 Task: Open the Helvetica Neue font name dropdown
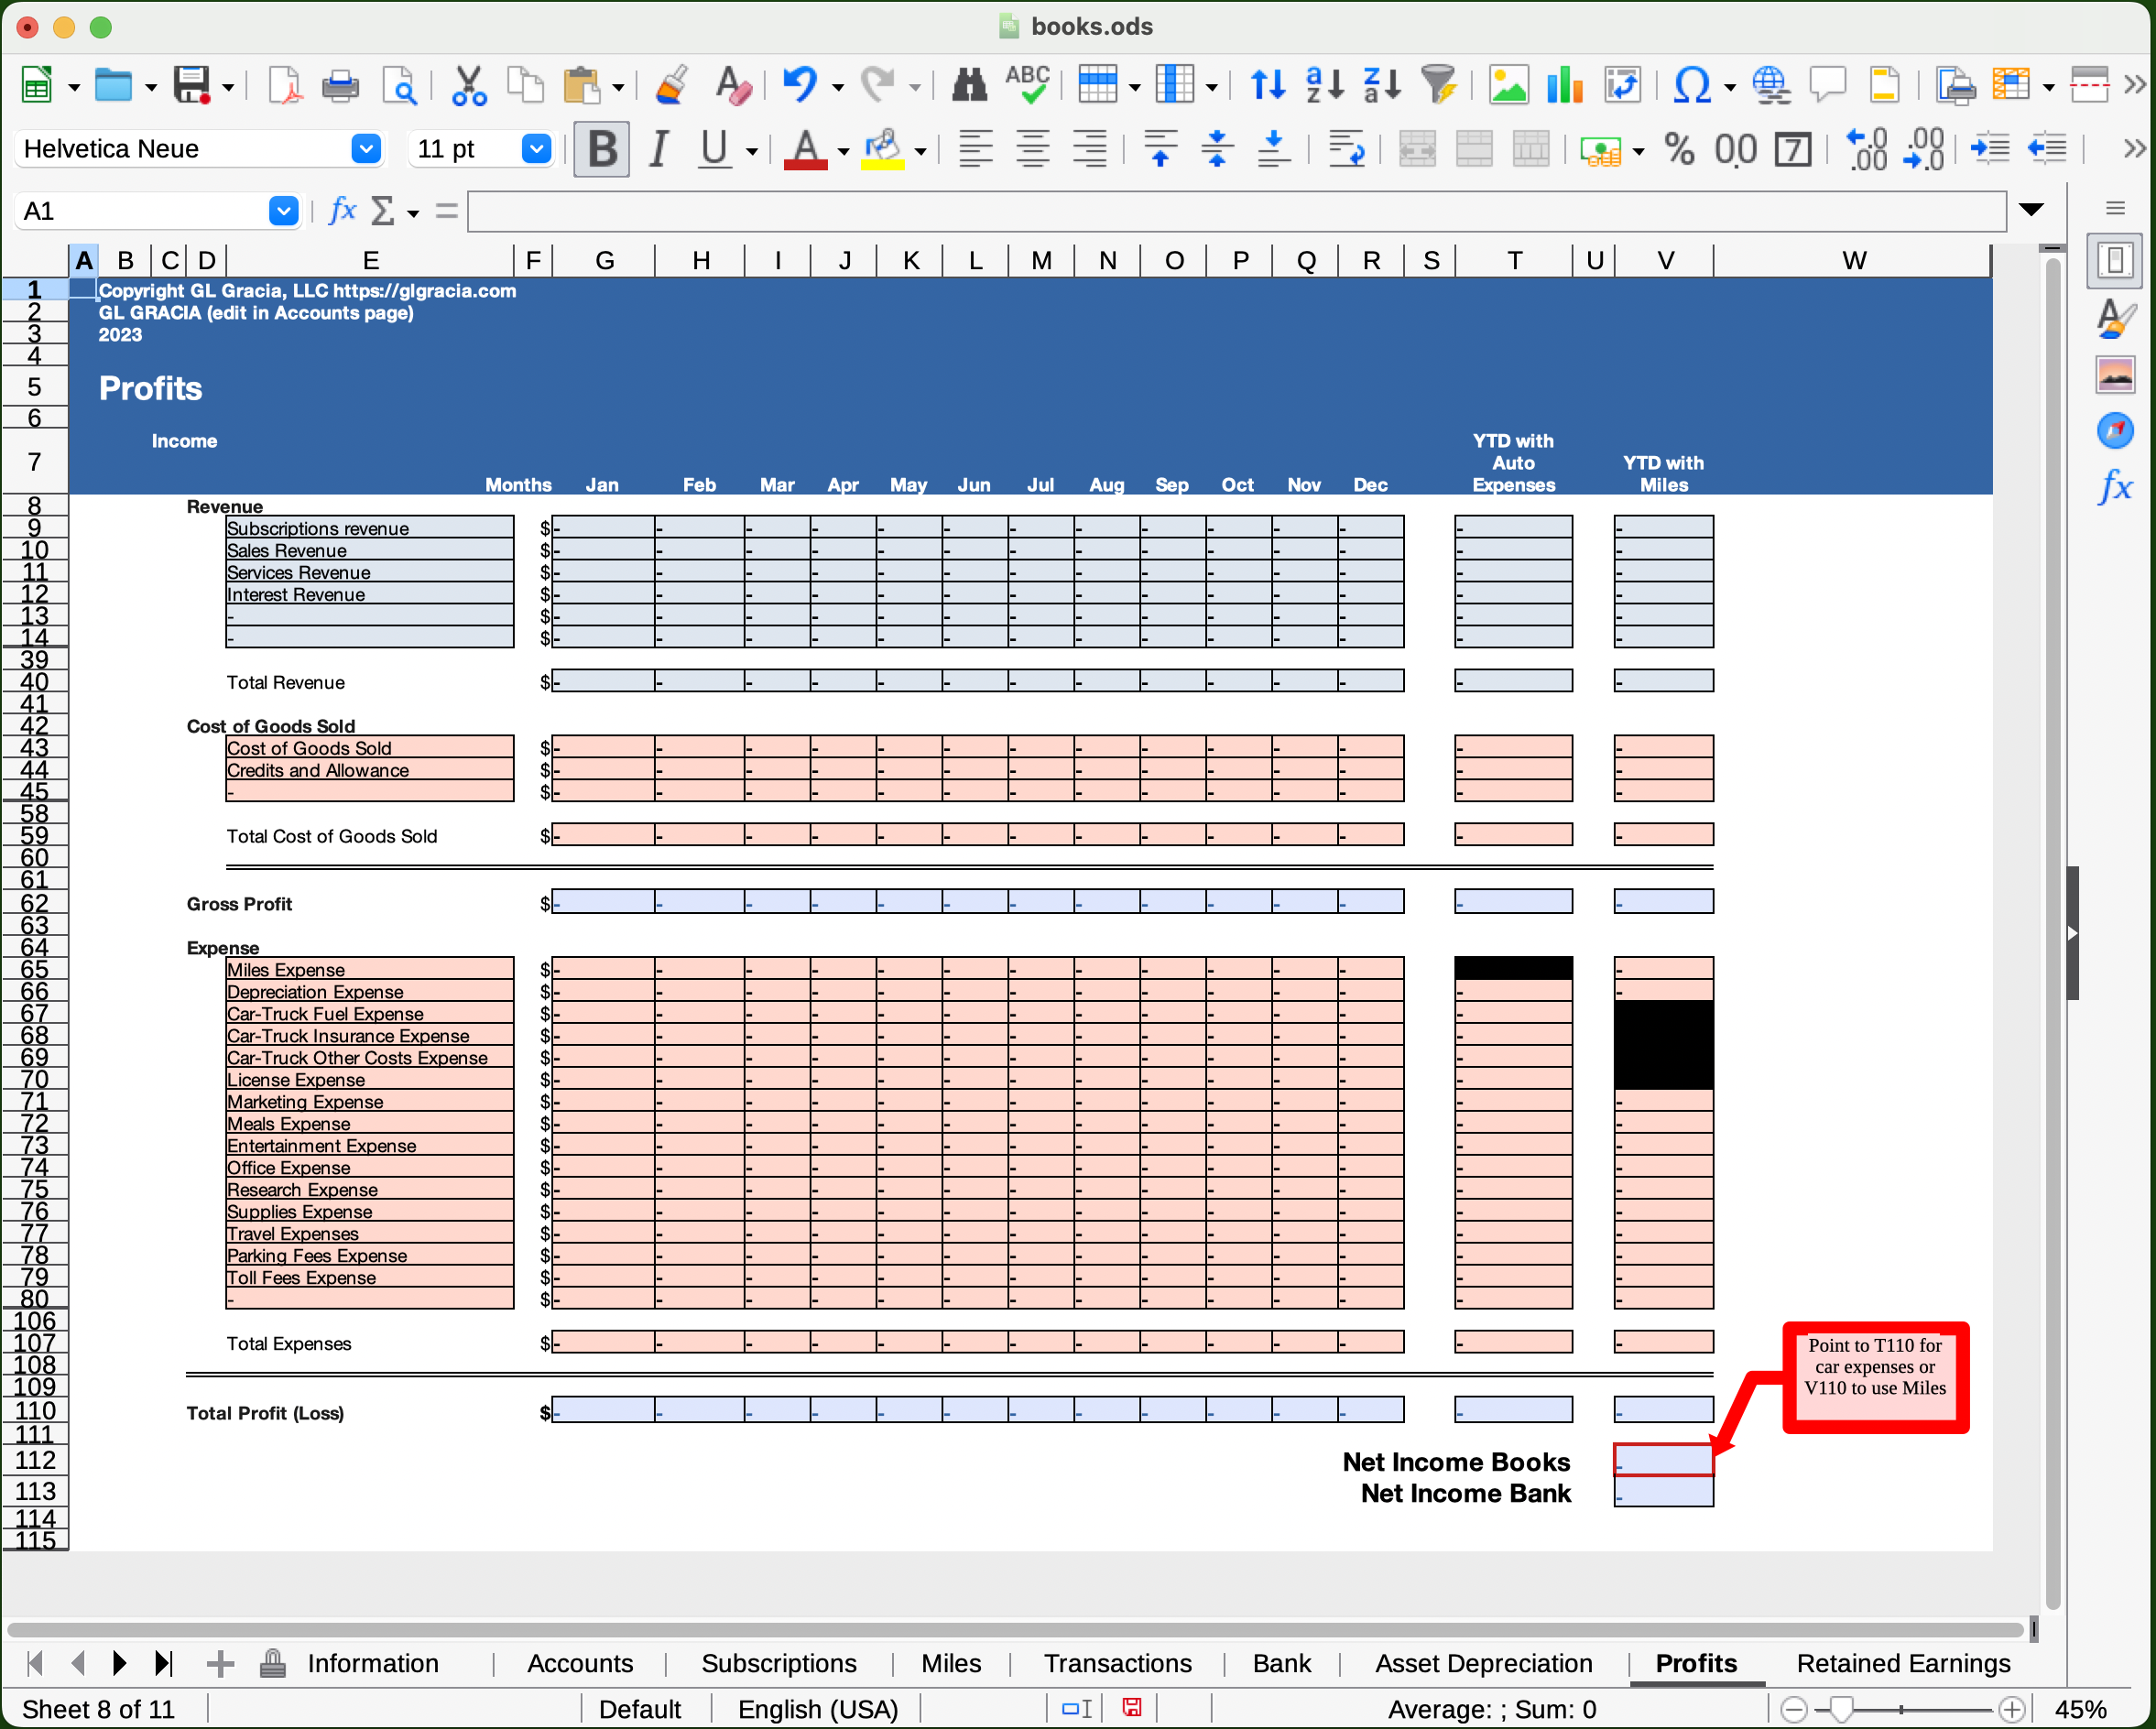pyautogui.click(x=366, y=150)
